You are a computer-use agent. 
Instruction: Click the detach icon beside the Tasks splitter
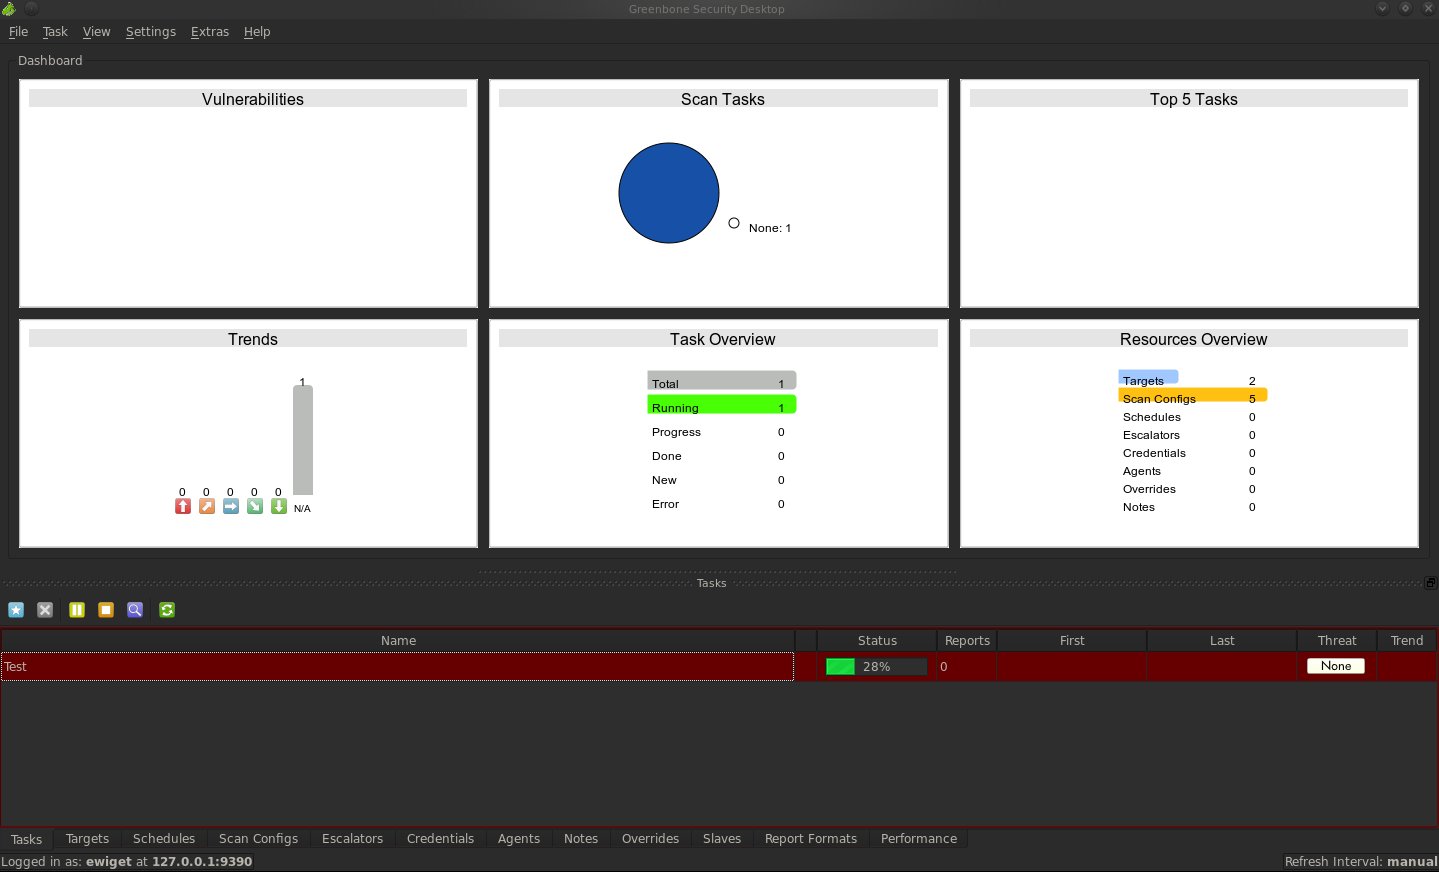1430,582
